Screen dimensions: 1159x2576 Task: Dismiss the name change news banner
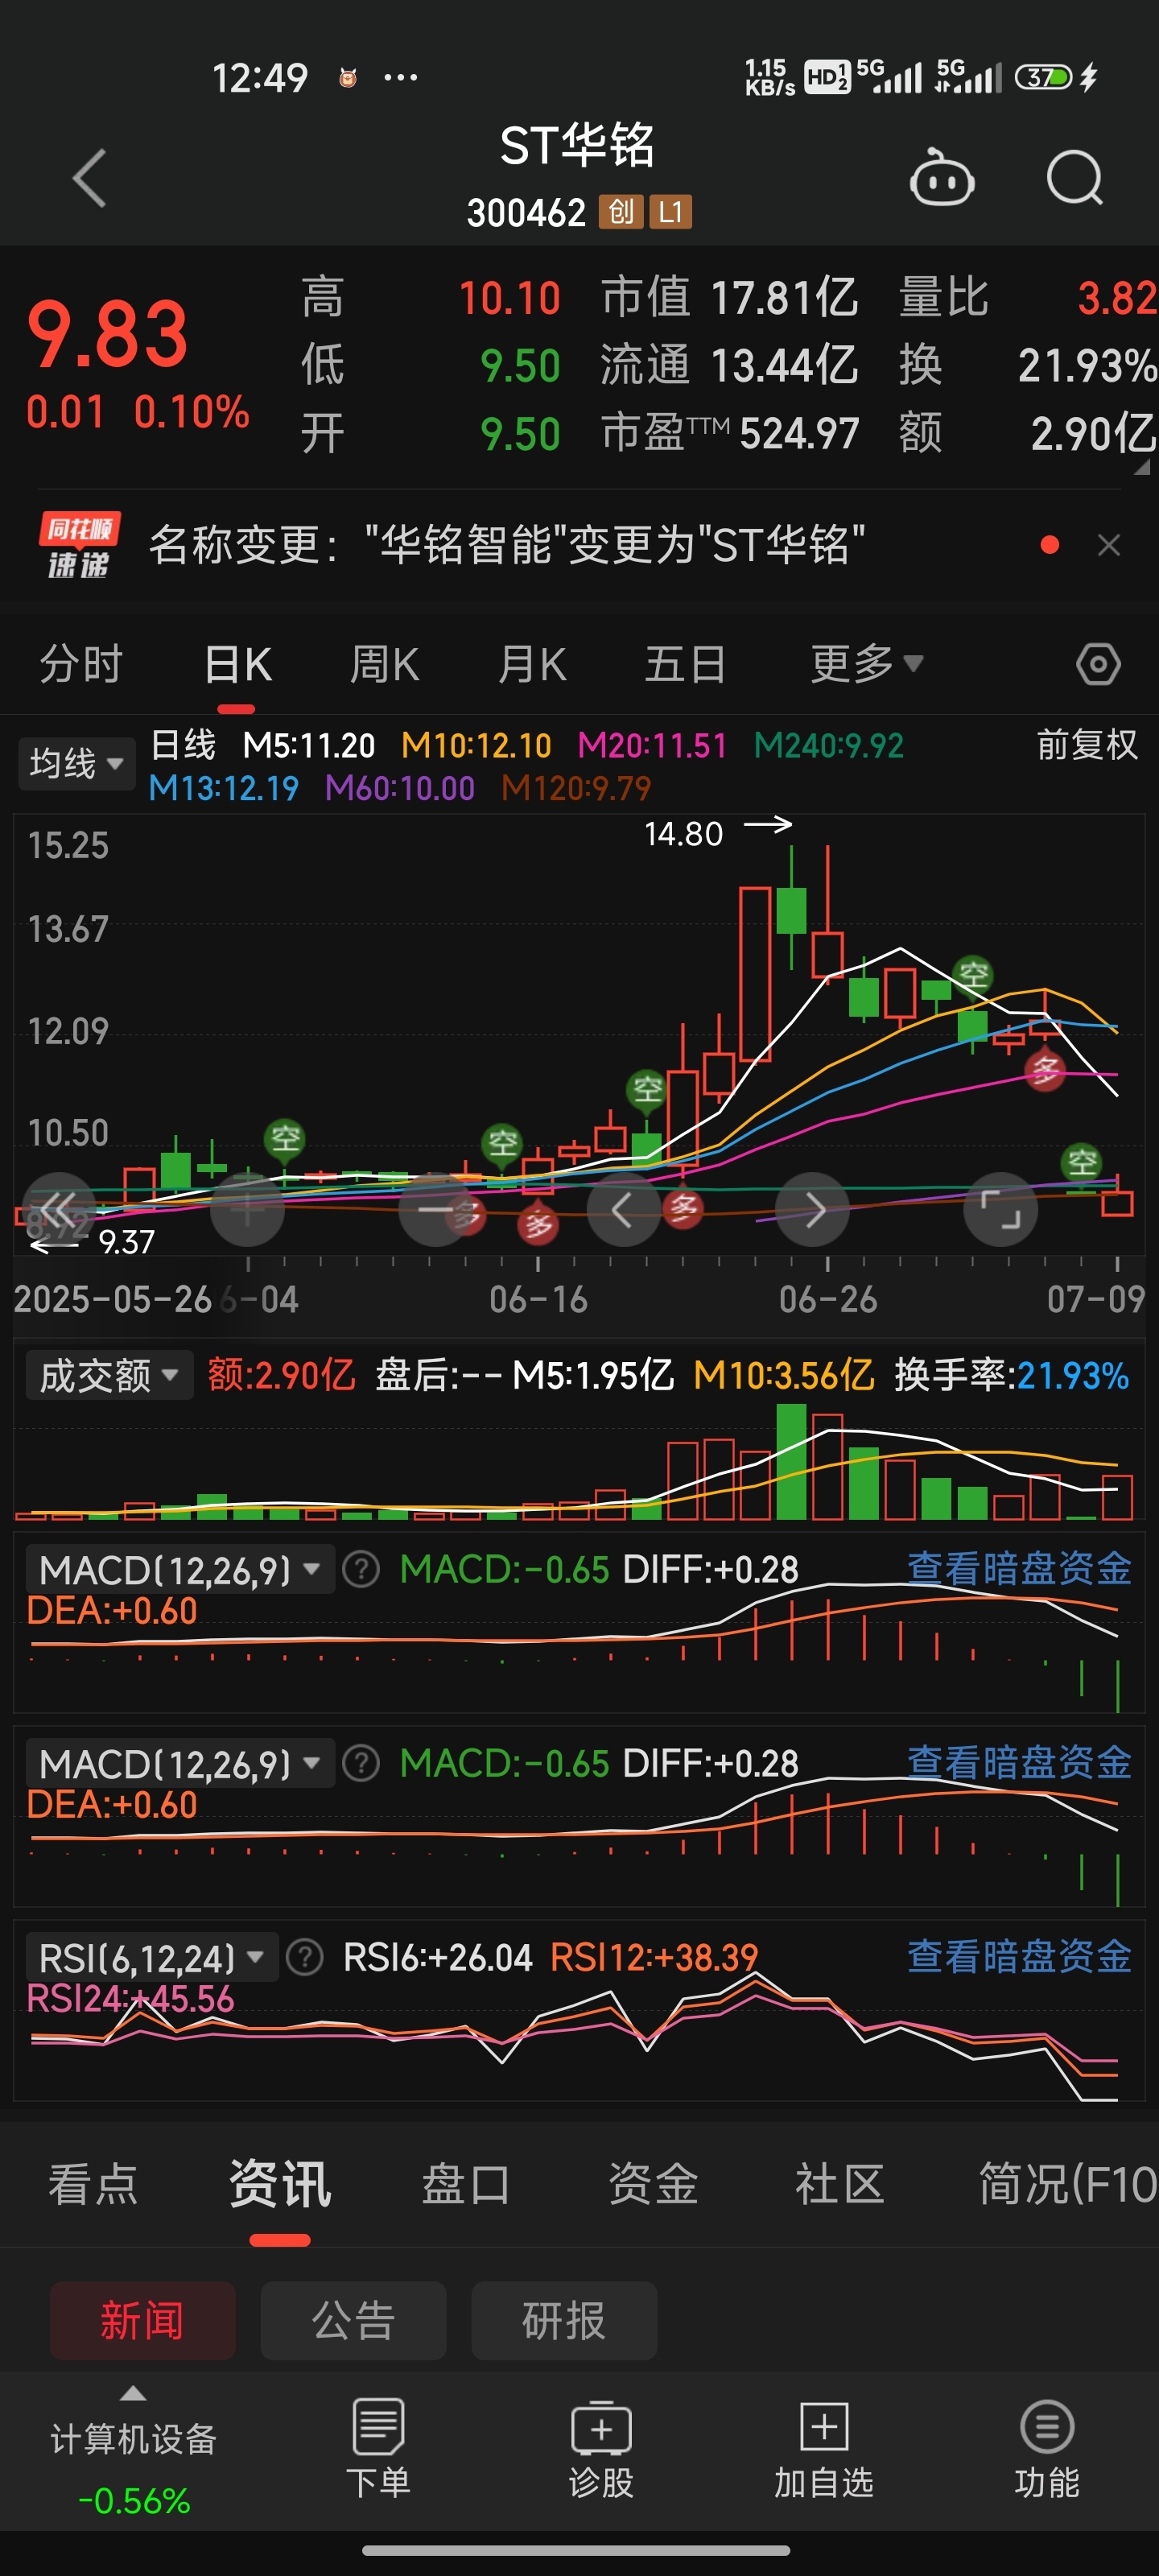tap(1108, 545)
